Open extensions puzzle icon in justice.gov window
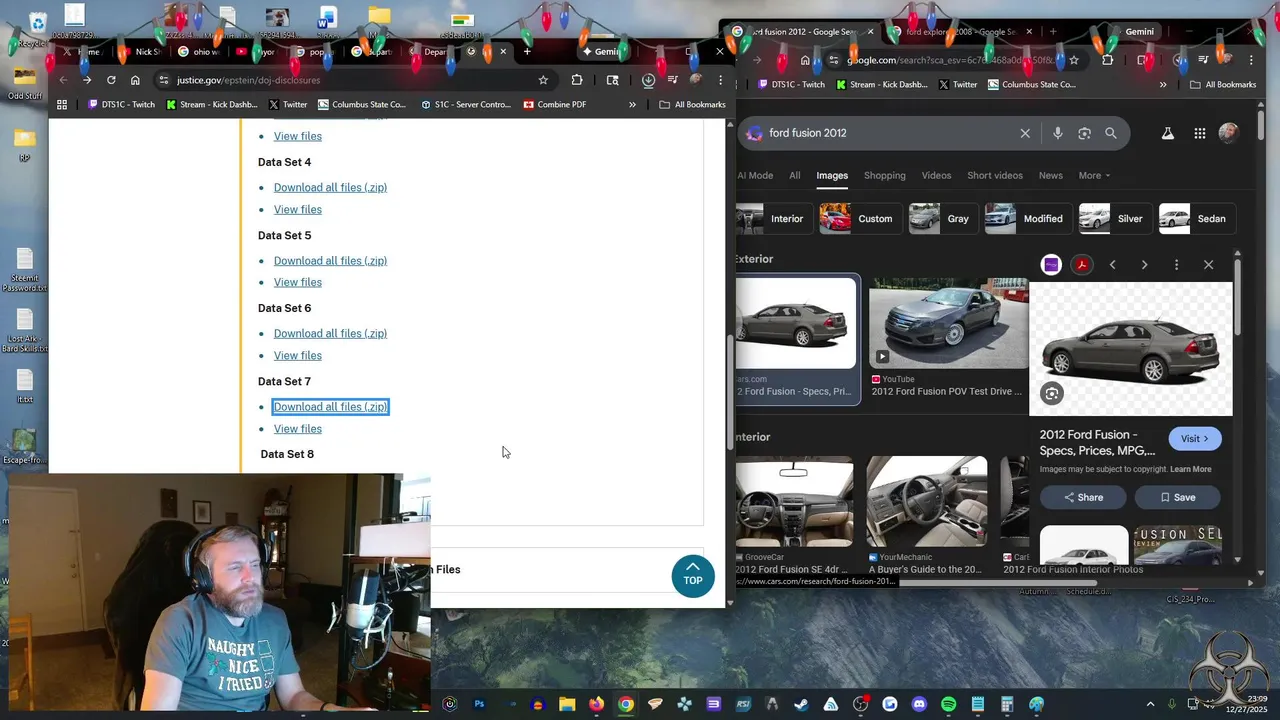The height and width of the screenshot is (720, 1280). click(x=577, y=80)
